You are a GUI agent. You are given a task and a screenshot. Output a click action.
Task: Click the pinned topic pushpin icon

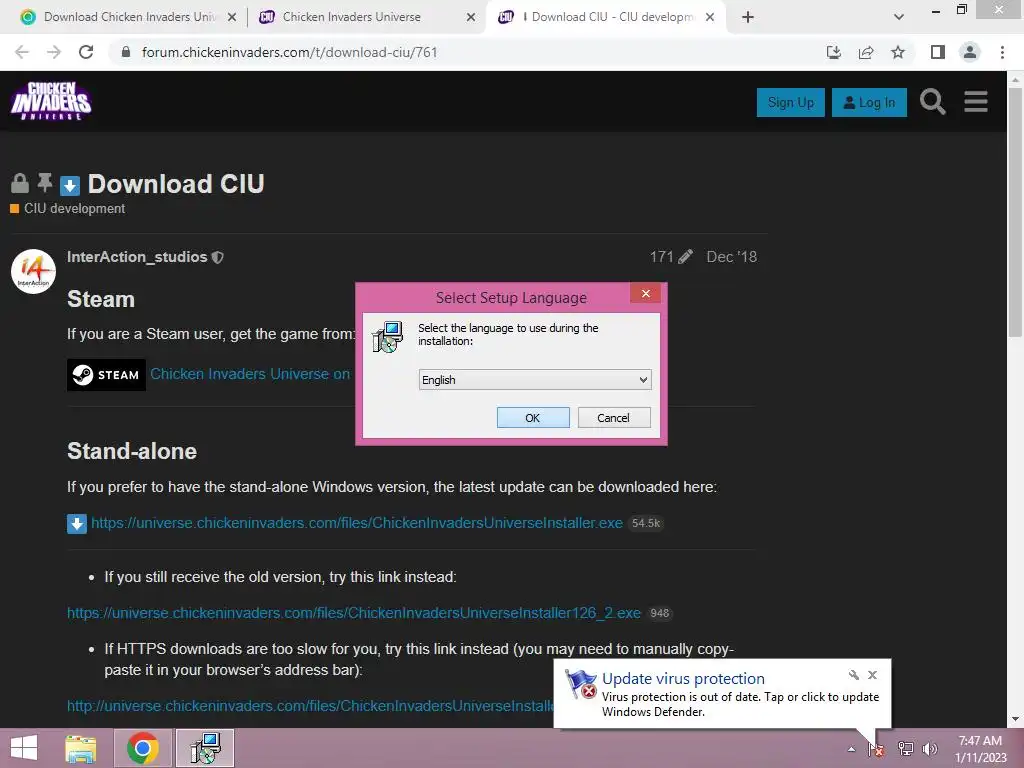(44, 183)
